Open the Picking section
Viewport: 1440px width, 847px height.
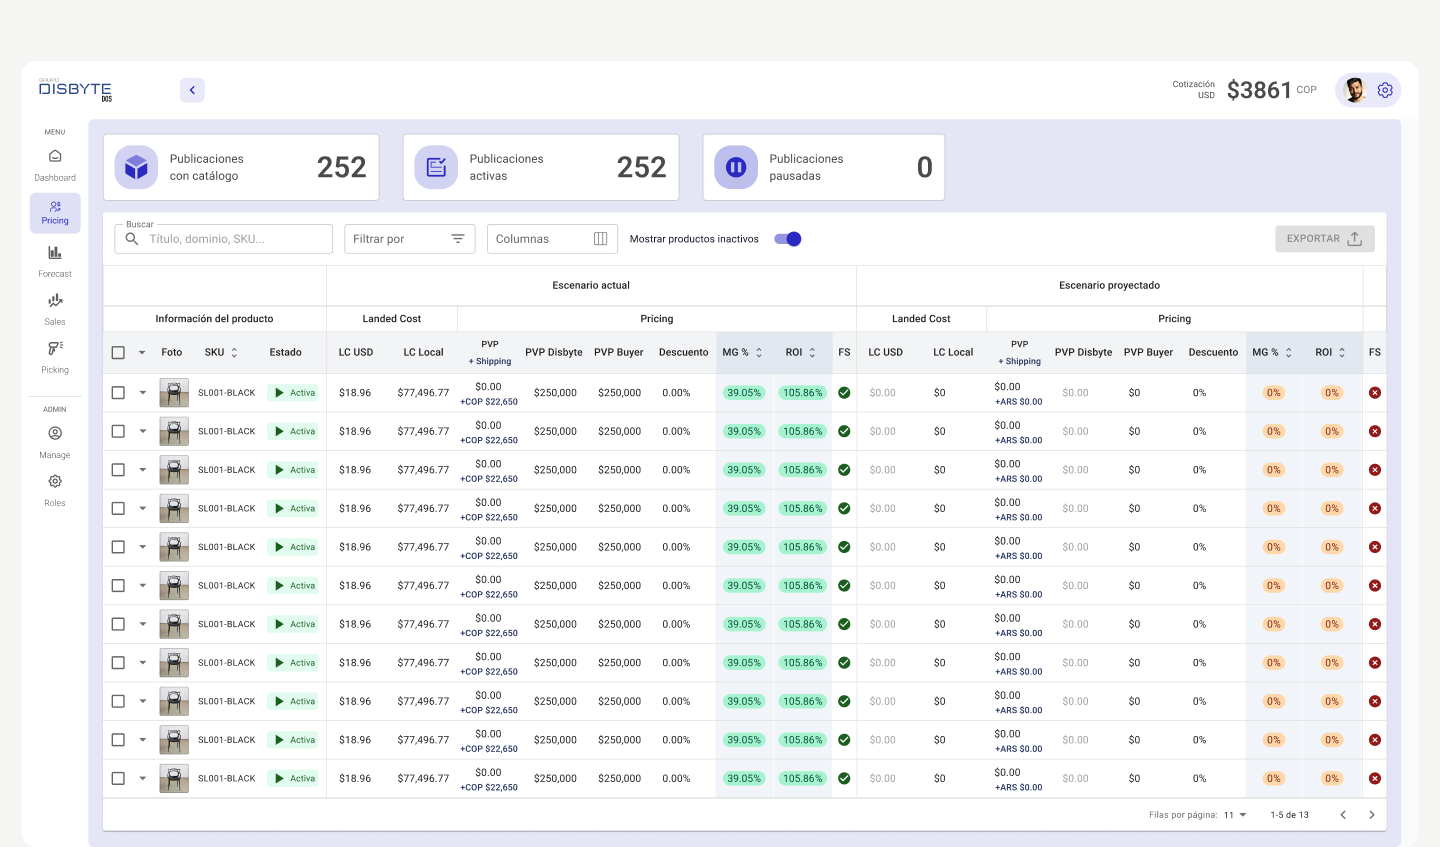tap(55, 357)
